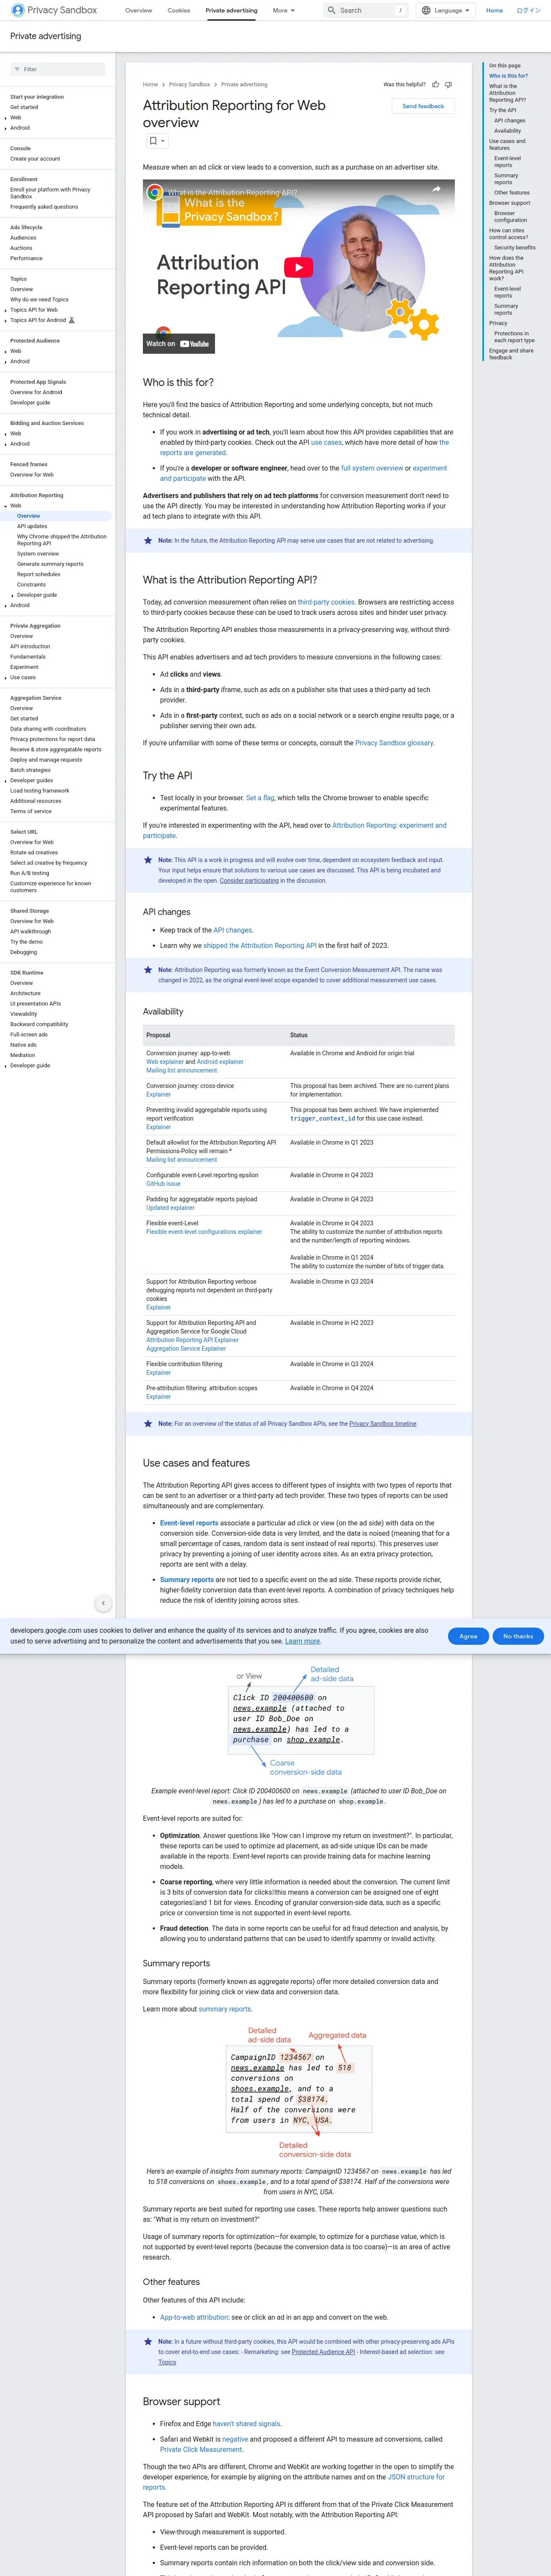551x2576 pixels.
Task: Open the Learn more cookie link
Action: [303, 1641]
